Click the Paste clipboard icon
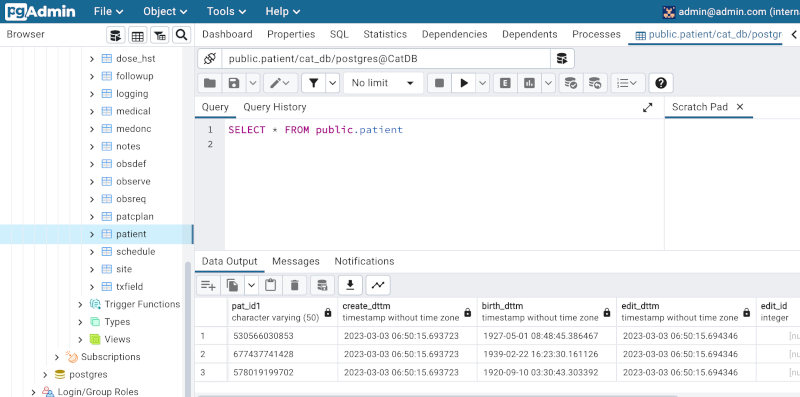The width and height of the screenshot is (800, 397). pyautogui.click(x=270, y=285)
